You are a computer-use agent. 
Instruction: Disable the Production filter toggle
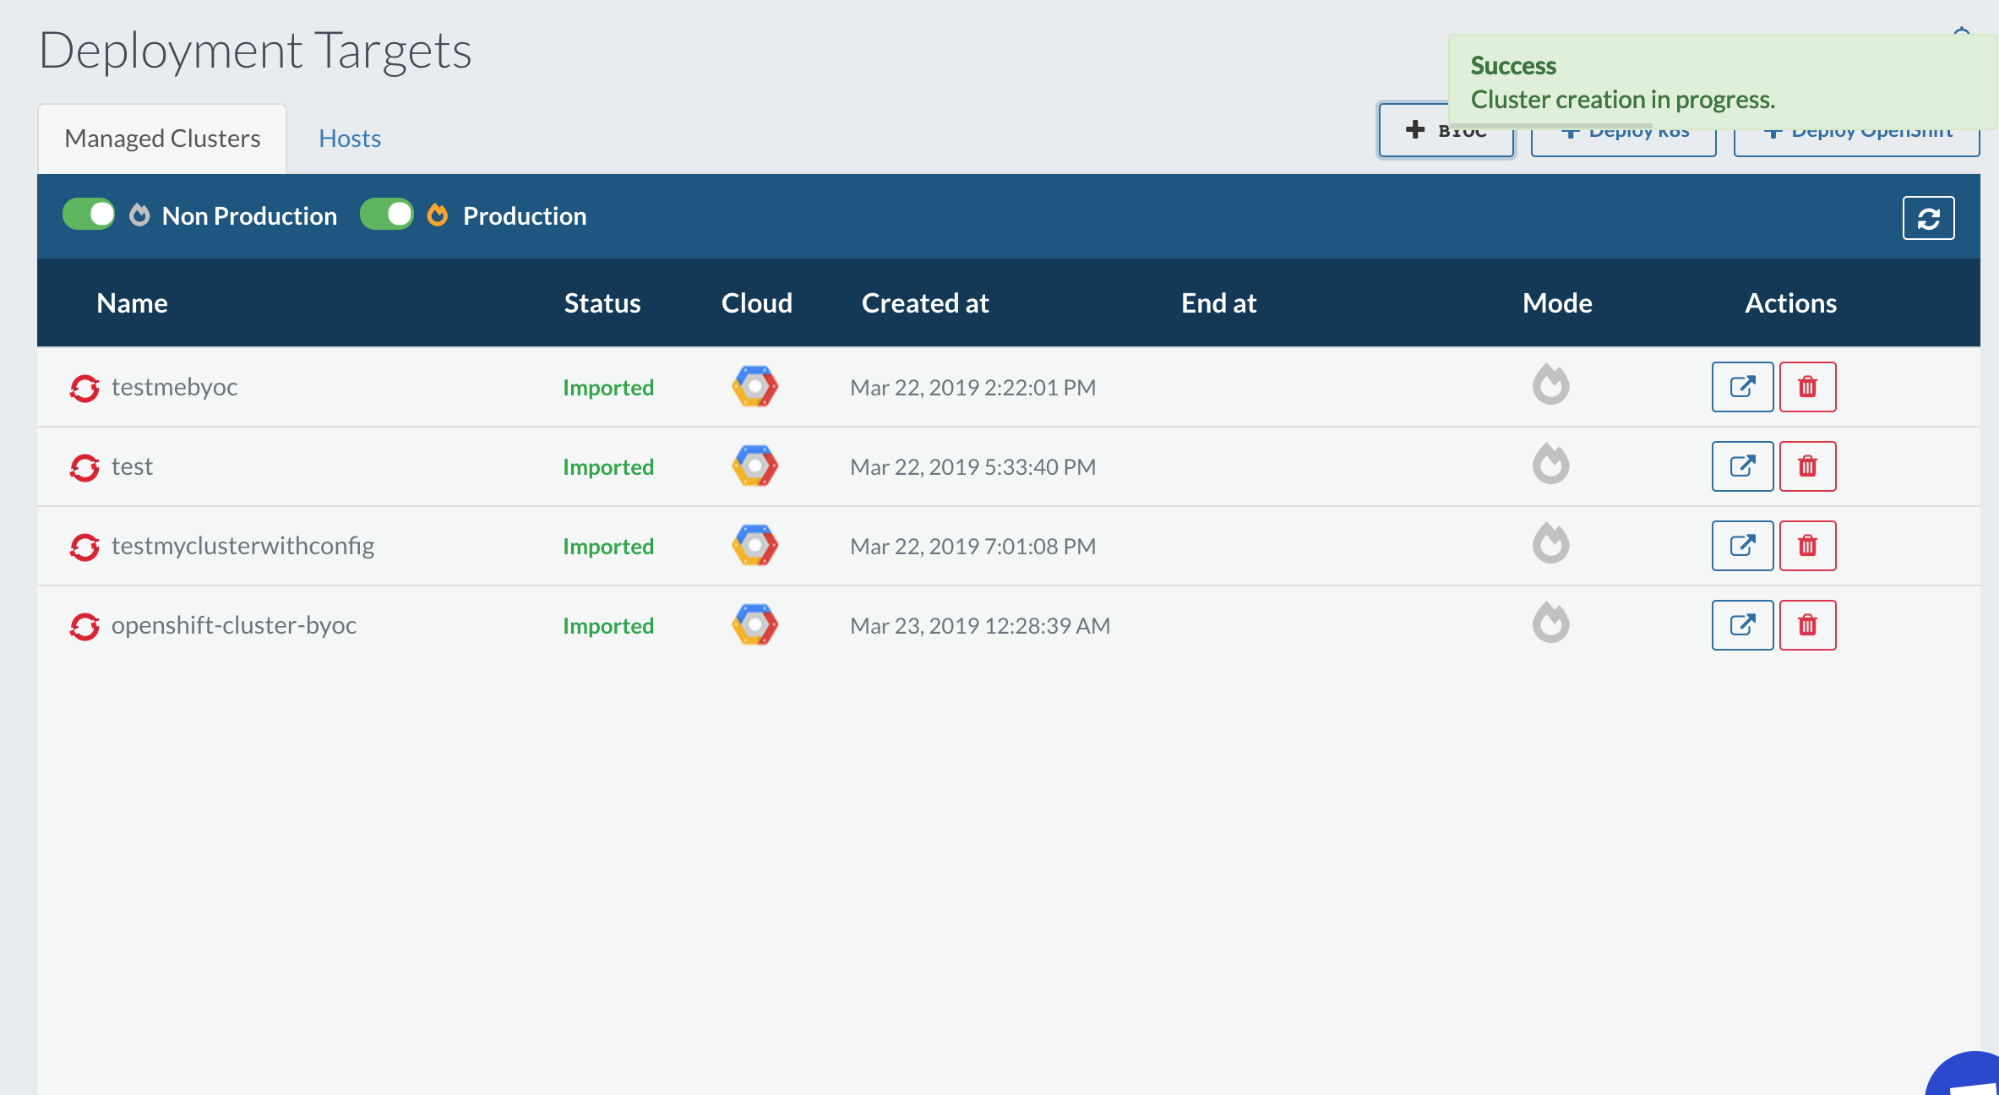coord(387,214)
